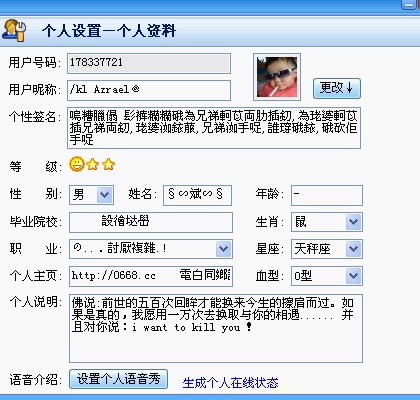Click the 用户昵称 nickname input field
Viewport: 420px width, 400px height.
tap(149, 90)
